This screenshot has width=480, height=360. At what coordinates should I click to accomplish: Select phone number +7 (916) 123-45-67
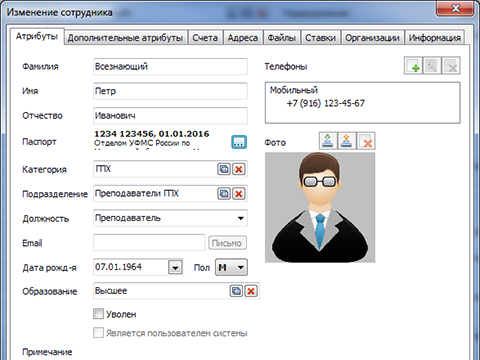(x=326, y=103)
